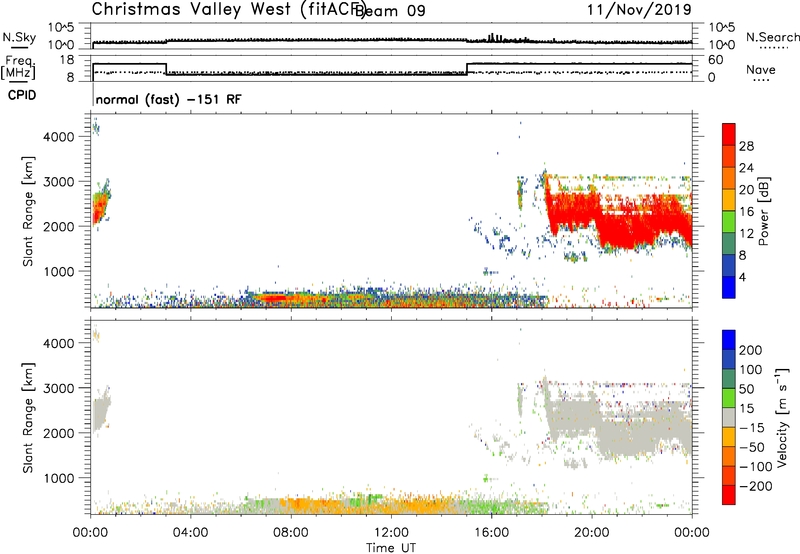This screenshot has width=800, height=554.
Task: Click the 'N.Search' legend label
Action: coord(772,37)
